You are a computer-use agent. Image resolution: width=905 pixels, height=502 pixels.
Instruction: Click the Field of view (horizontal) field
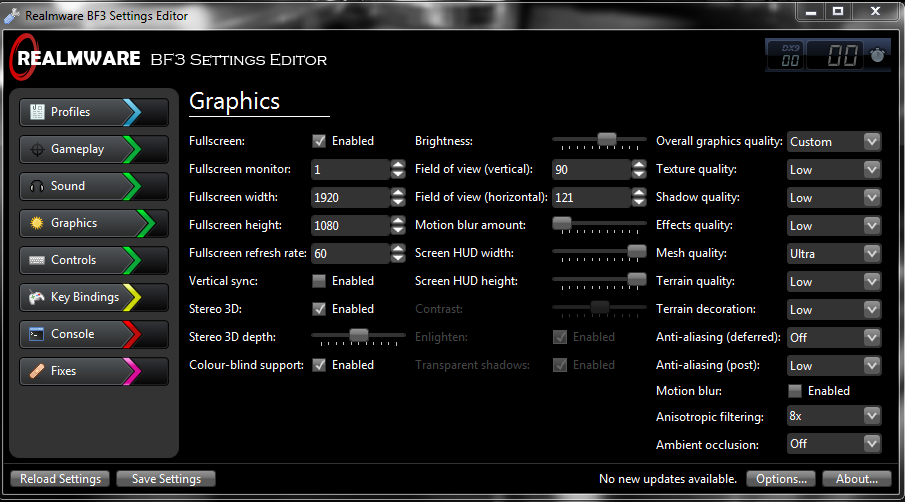(x=592, y=197)
